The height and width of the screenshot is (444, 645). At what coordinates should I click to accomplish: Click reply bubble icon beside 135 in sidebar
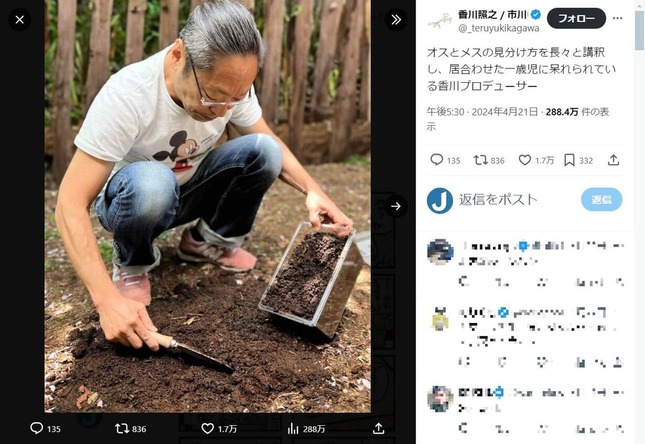[x=436, y=160]
